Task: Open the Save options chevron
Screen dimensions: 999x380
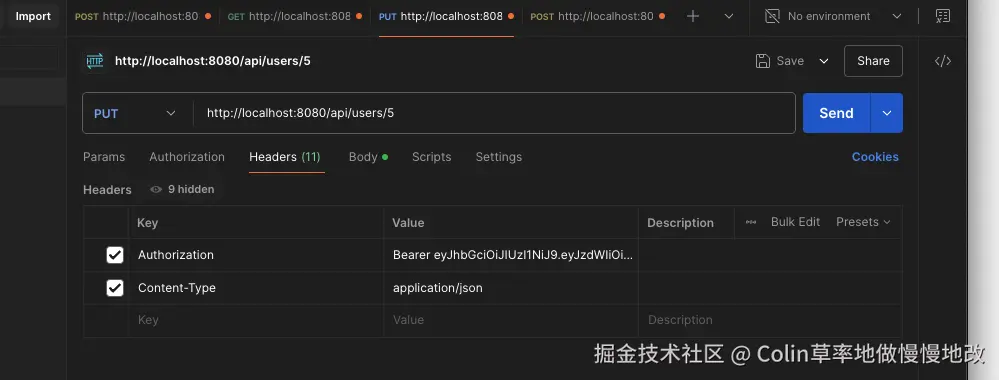Action: click(x=824, y=61)
